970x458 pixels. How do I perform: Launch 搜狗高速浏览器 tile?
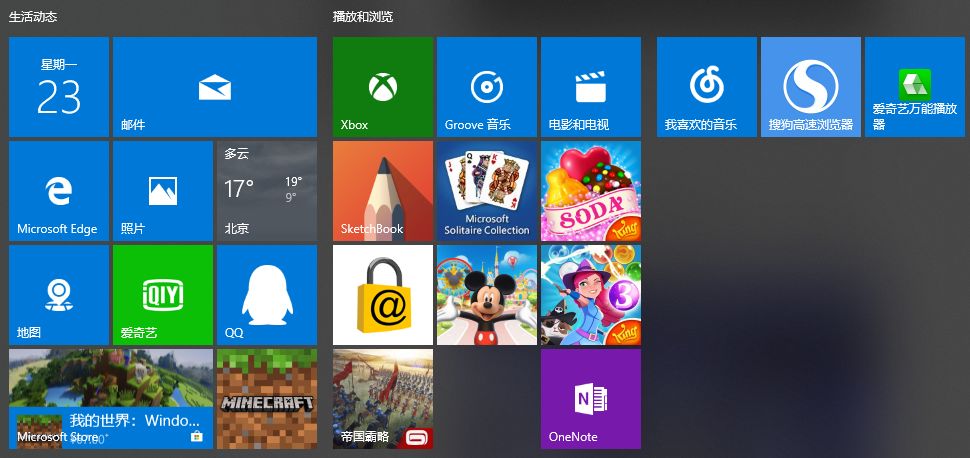(x=811, y=87)
